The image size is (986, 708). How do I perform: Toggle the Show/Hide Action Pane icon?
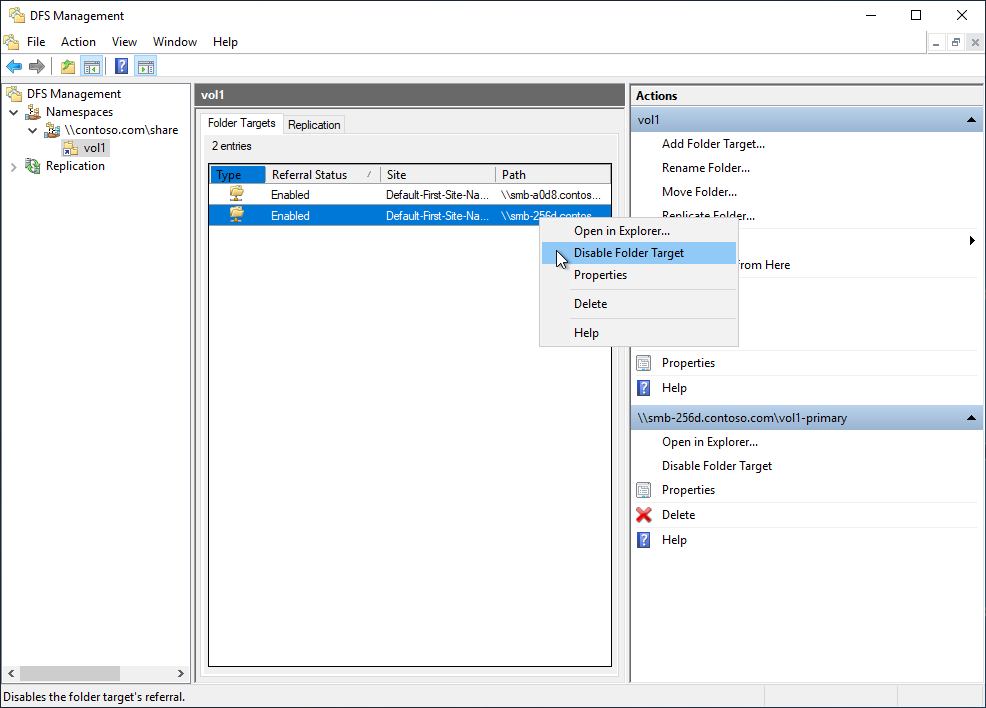(146, 66)
